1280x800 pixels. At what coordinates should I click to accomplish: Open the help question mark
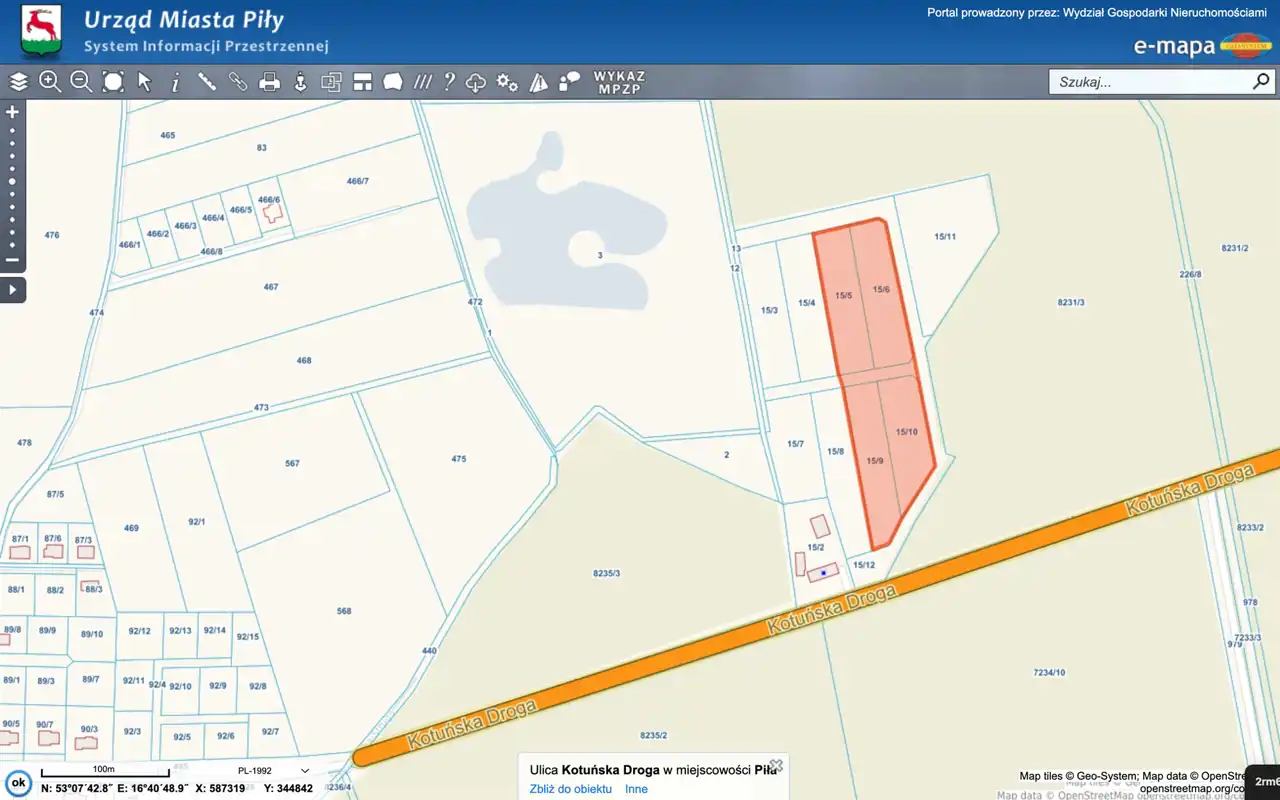tap(450, 82)
